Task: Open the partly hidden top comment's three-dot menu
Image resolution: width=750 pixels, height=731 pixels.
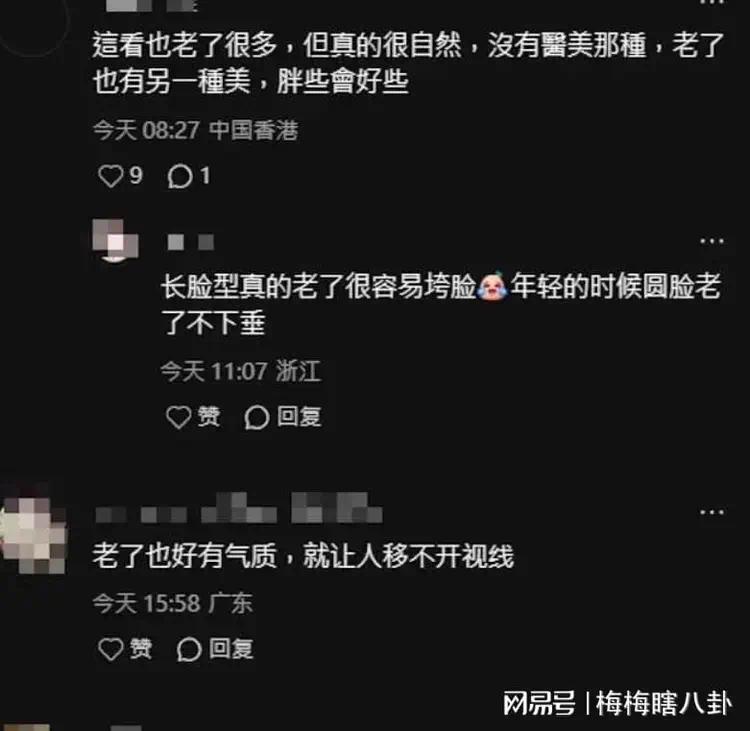Action: (712, 2)
